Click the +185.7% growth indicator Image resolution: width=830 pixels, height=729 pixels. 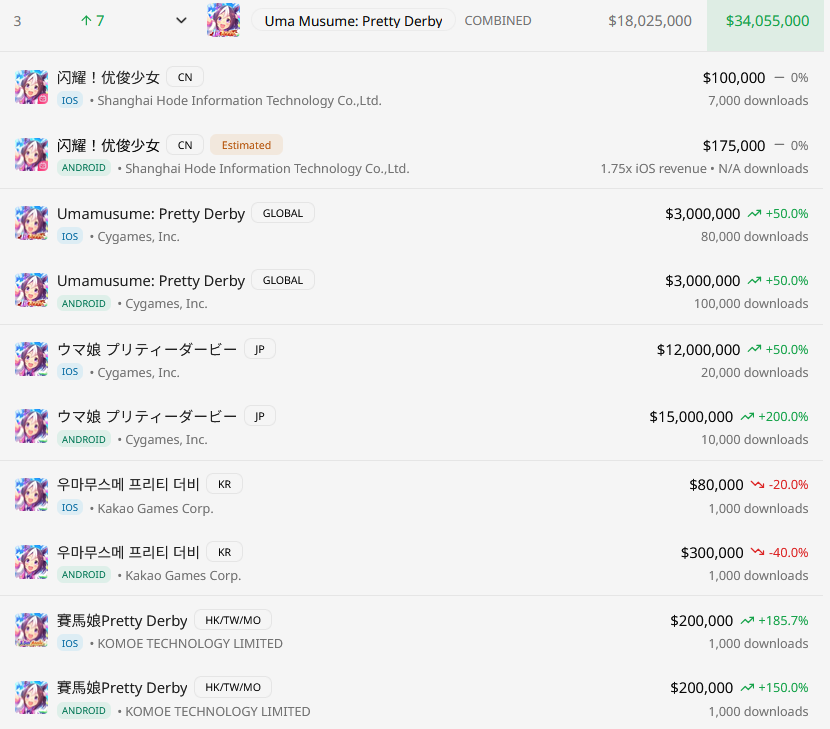tap(774, 620)
